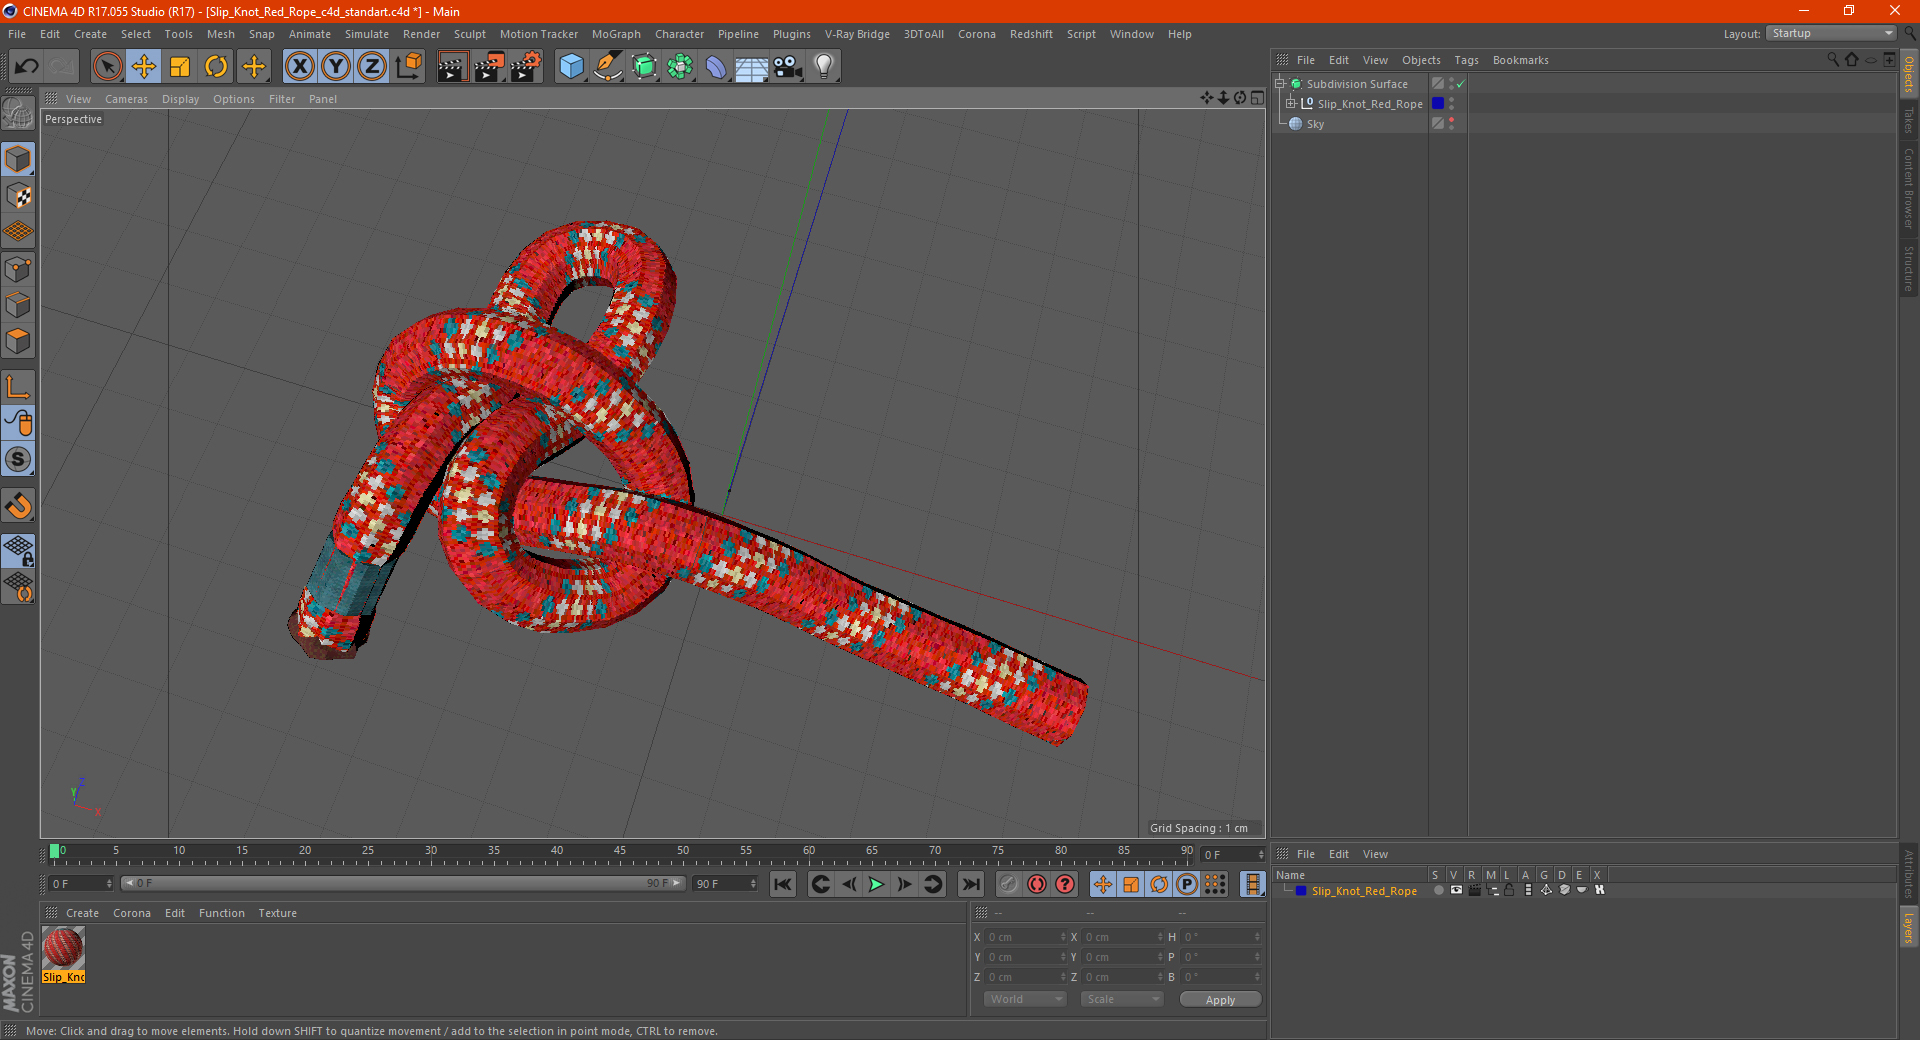Activate the Move tool in top toolbar

(x=144, y=67)
